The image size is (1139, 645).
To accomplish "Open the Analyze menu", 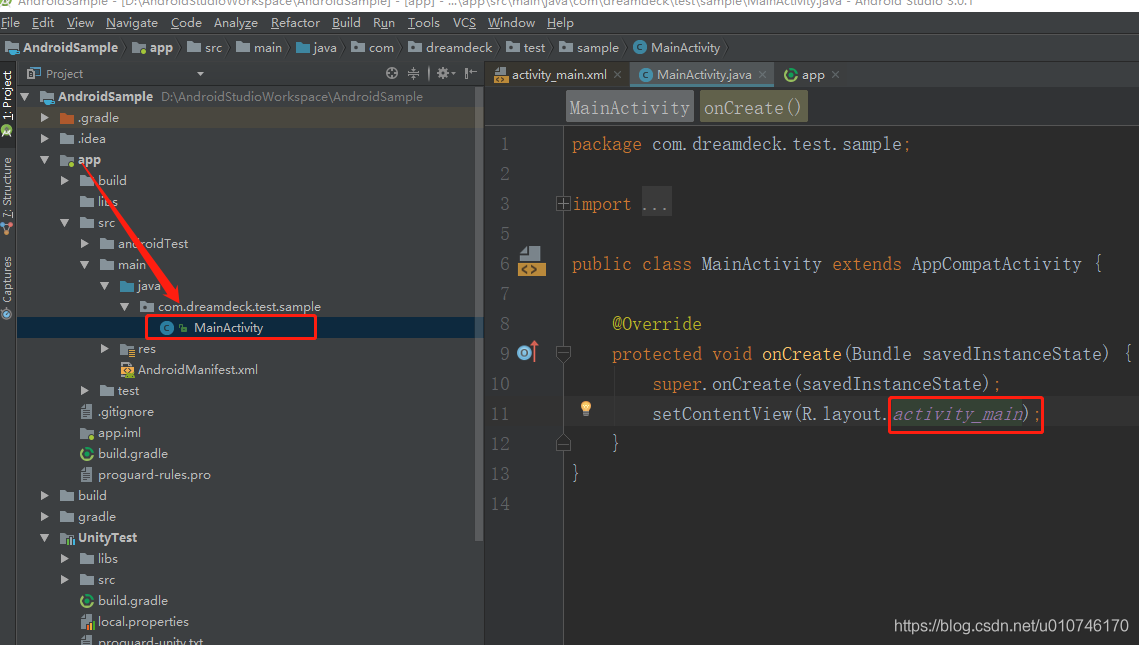I will coord(235,23).
